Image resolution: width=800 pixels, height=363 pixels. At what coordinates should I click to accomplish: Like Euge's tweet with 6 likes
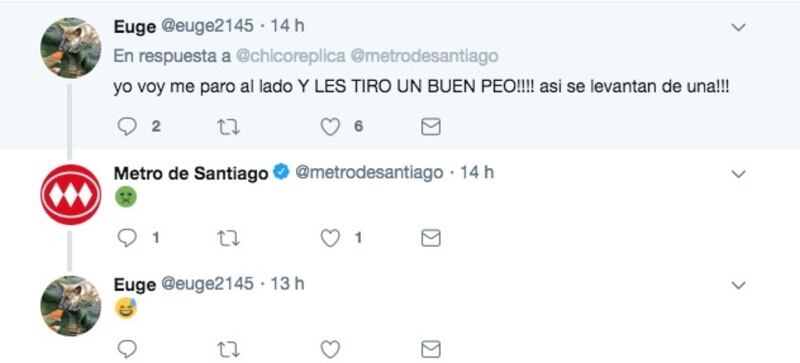click(x=330, y=127)
